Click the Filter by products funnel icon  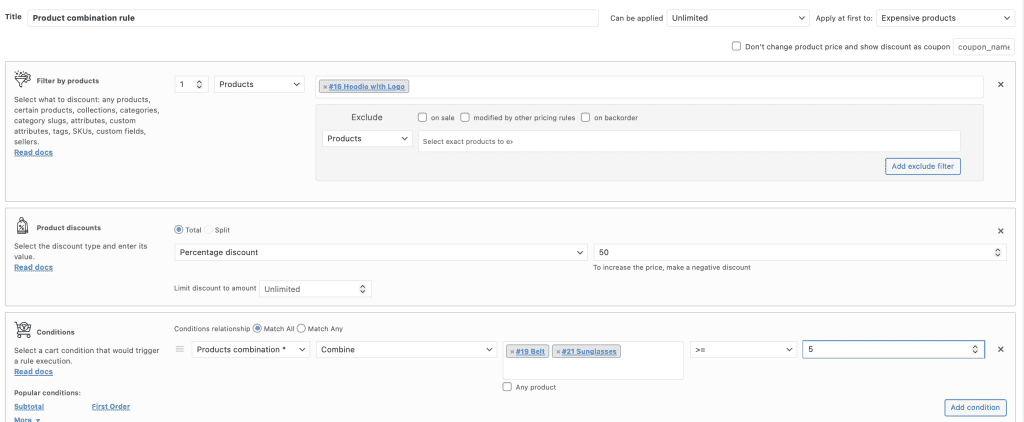click(x=22, y=81)
